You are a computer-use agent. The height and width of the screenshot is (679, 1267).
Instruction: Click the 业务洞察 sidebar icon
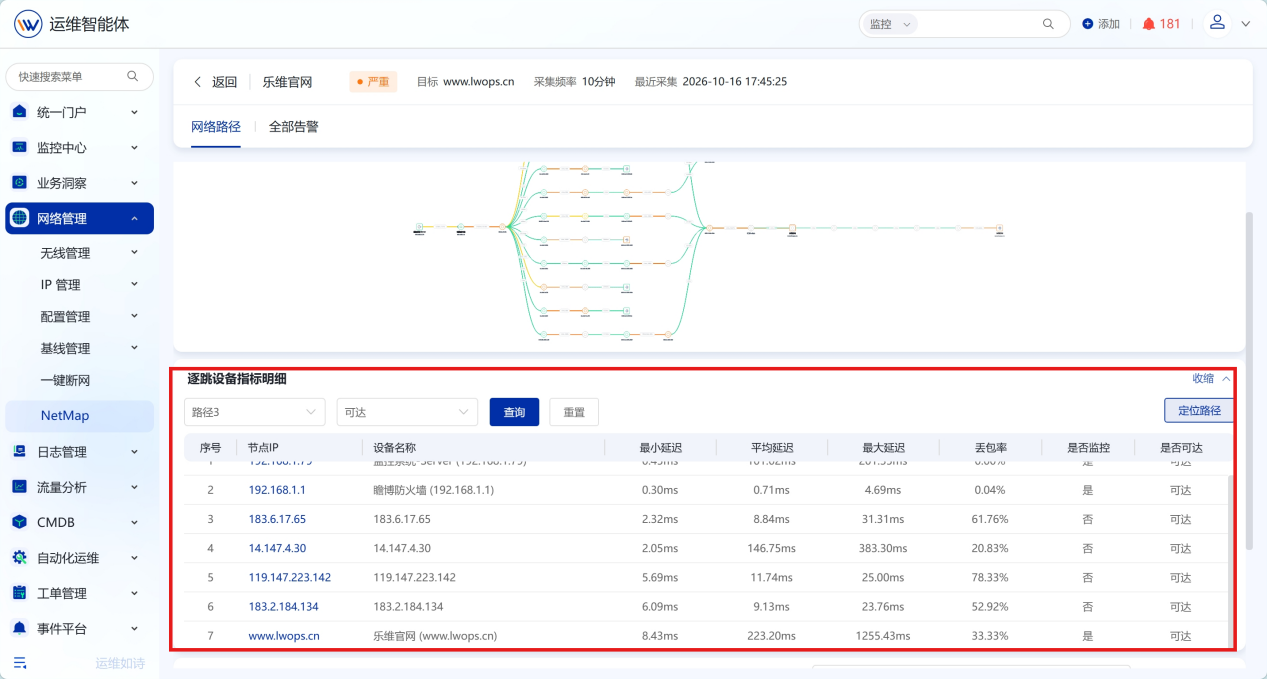(19, 183)
